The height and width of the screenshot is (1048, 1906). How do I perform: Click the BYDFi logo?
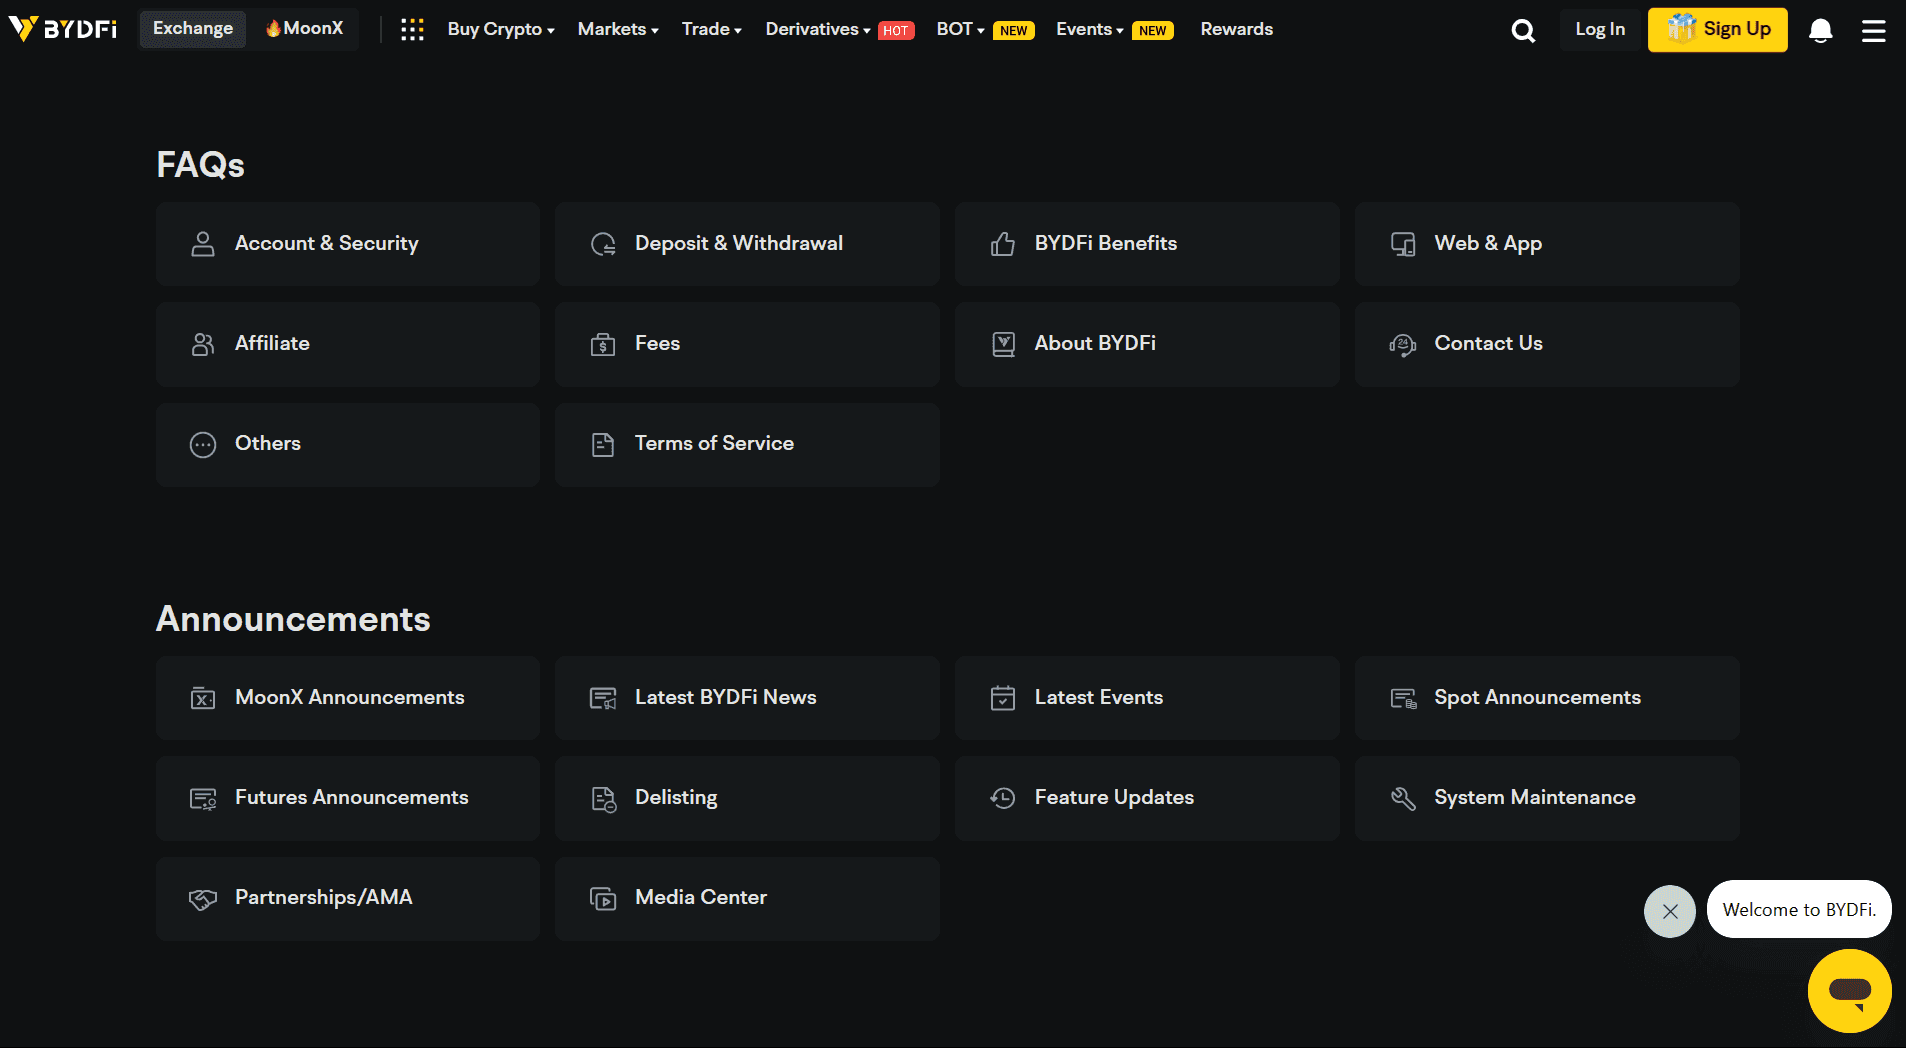pyautogui.click(x=63, y=29)
